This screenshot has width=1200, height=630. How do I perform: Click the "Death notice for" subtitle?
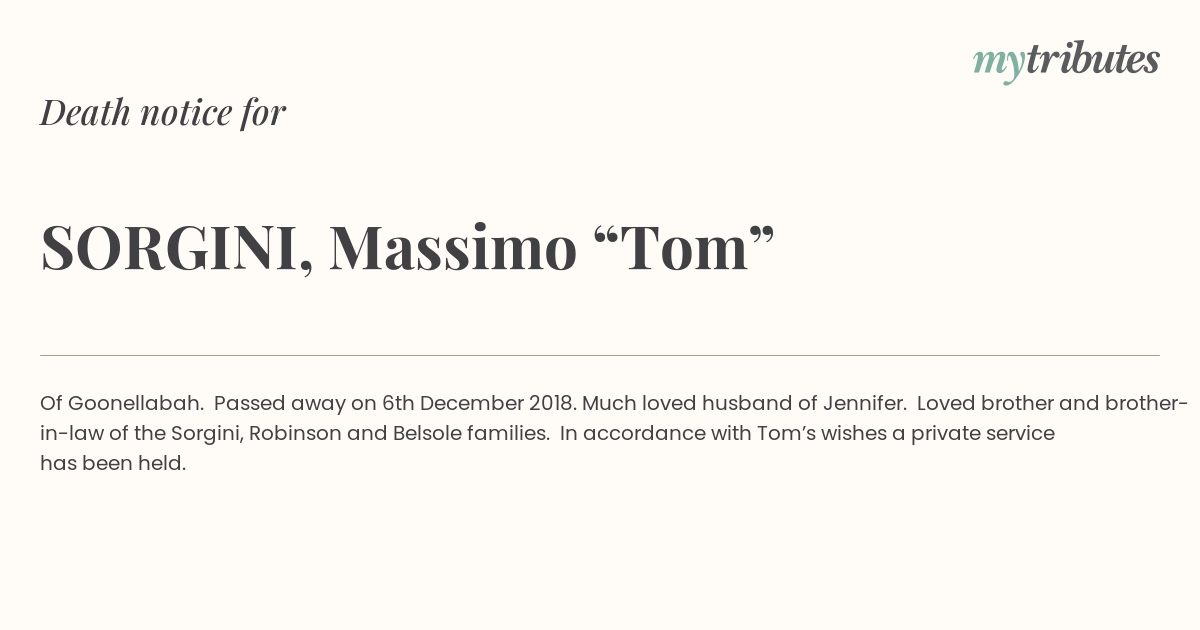pyautogui.click(x=163, y=113)
